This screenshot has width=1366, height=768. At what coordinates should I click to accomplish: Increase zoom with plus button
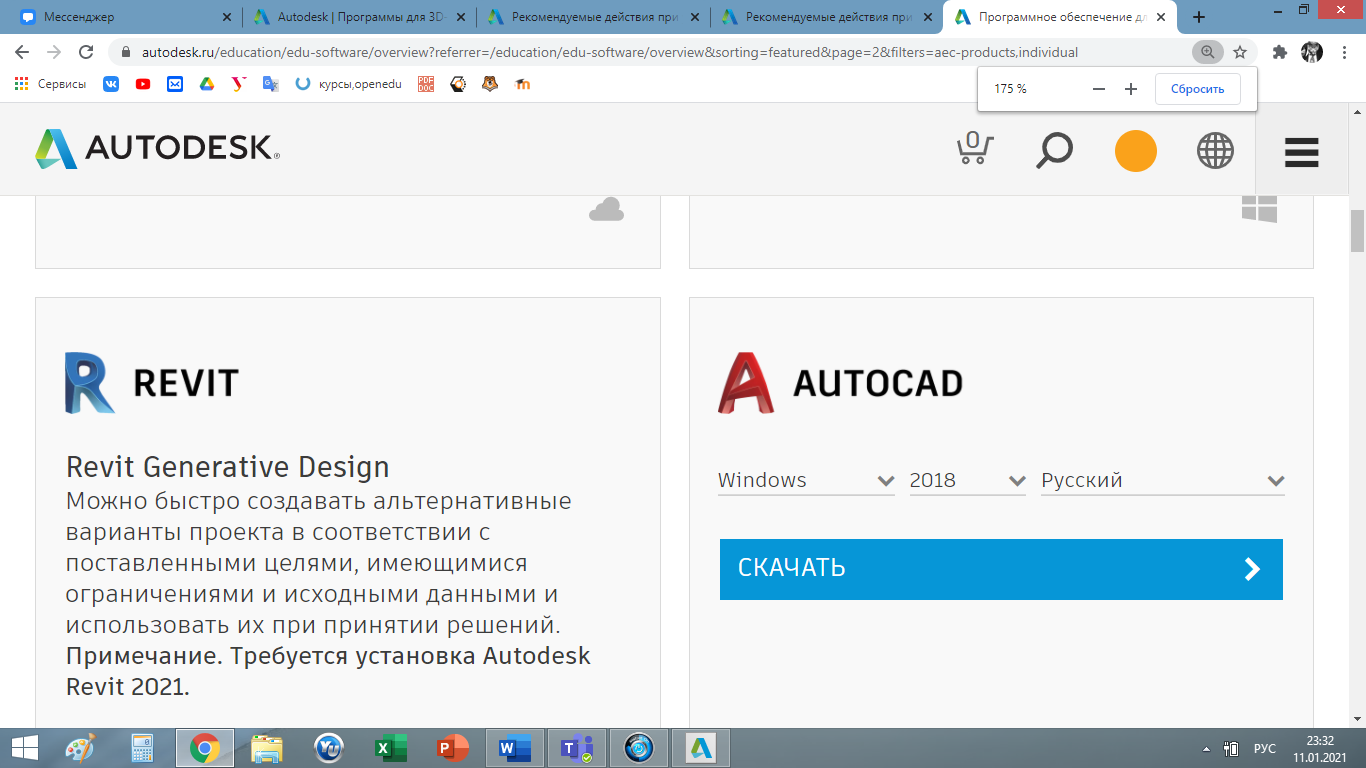point(1131,89)
